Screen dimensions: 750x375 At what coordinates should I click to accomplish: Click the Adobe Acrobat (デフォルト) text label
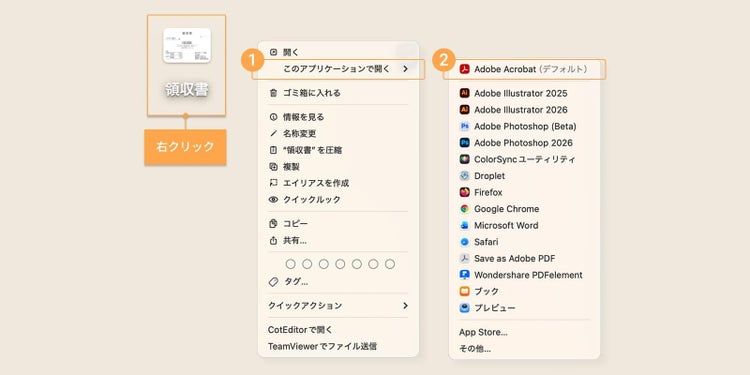coord(530,69)
